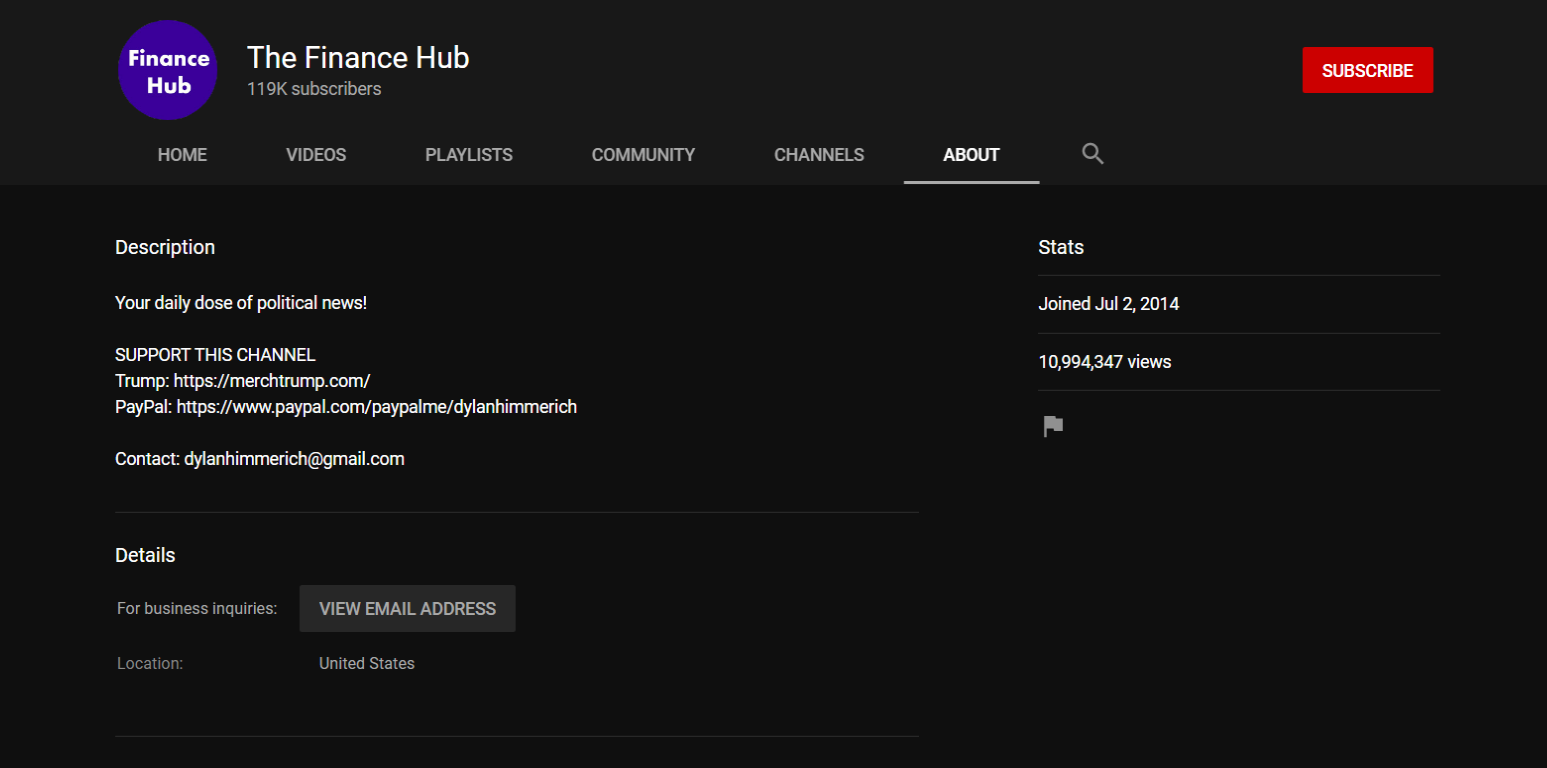The height and width of the screenshot is (768, 1547).
Task: Click the channel search magnifier icon
Action: pos(1092,154)
